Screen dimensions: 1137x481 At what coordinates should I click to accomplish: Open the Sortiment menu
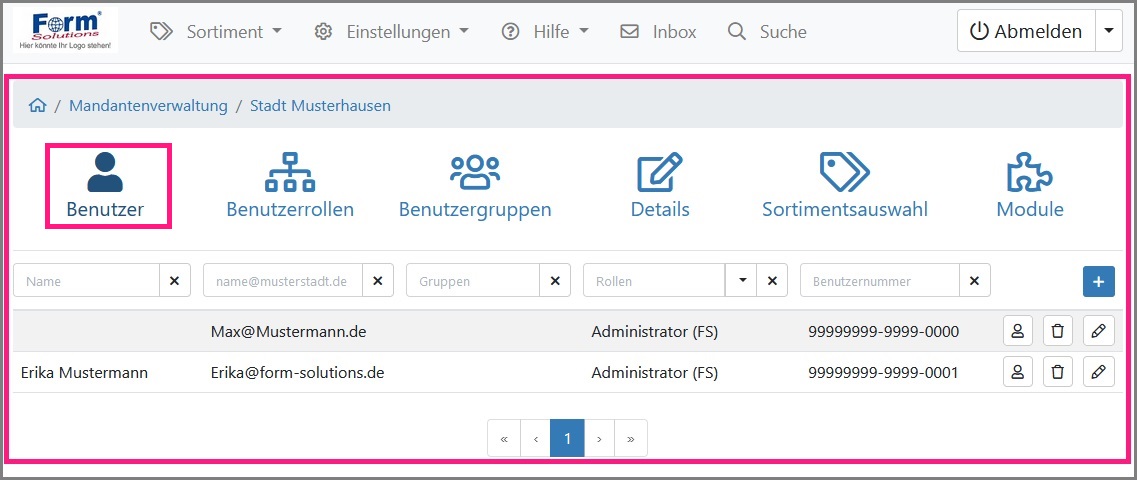[216, 32]
